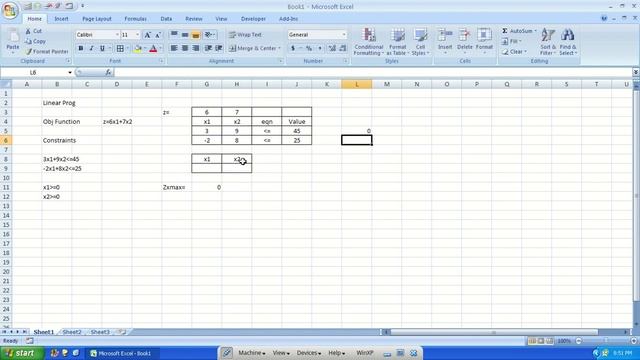Click the Insert Function fx button

pos(108,72)
